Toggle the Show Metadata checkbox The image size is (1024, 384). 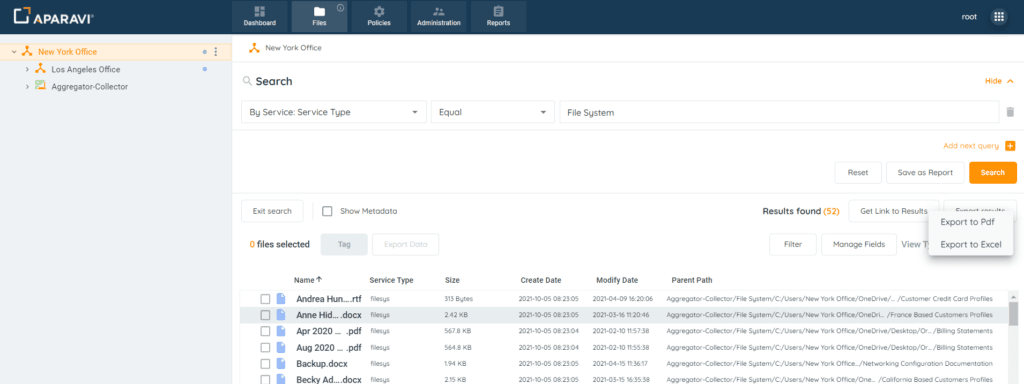(328, 211)
